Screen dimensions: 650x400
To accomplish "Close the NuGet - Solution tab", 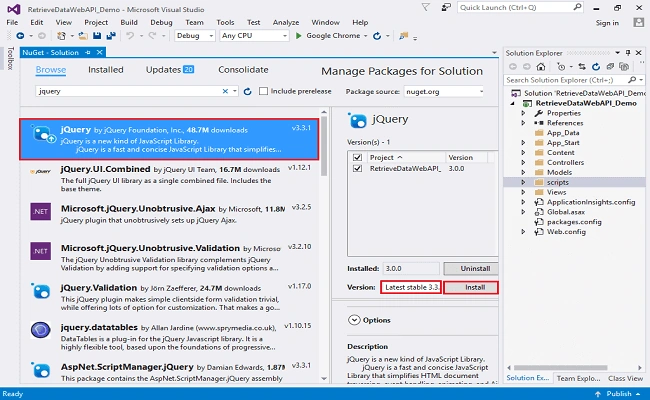I will (99, 52).
